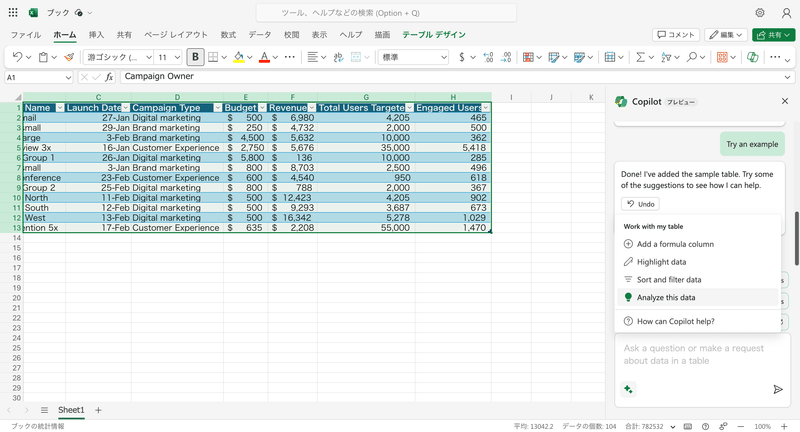Click Increase Decimal icon

point(488,57)
